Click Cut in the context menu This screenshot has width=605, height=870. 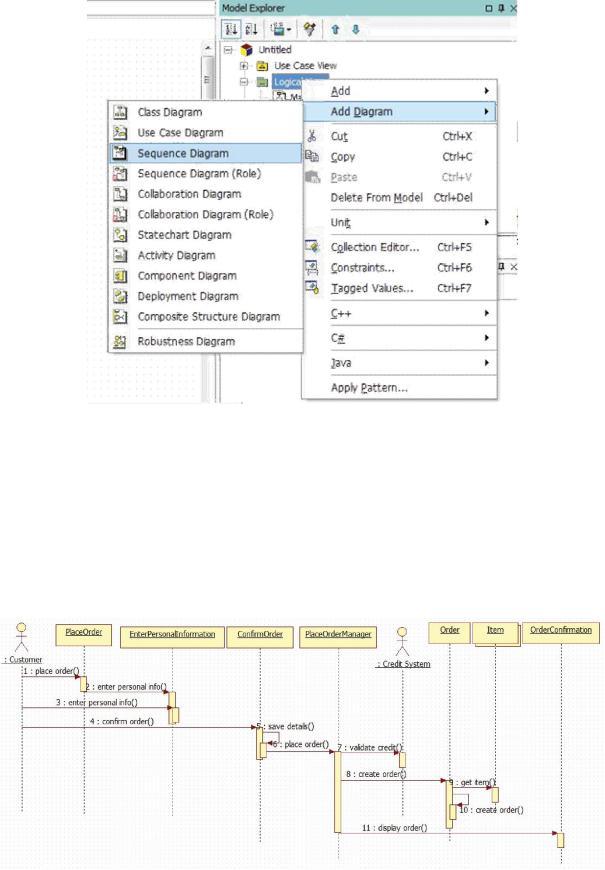(400, 136)
